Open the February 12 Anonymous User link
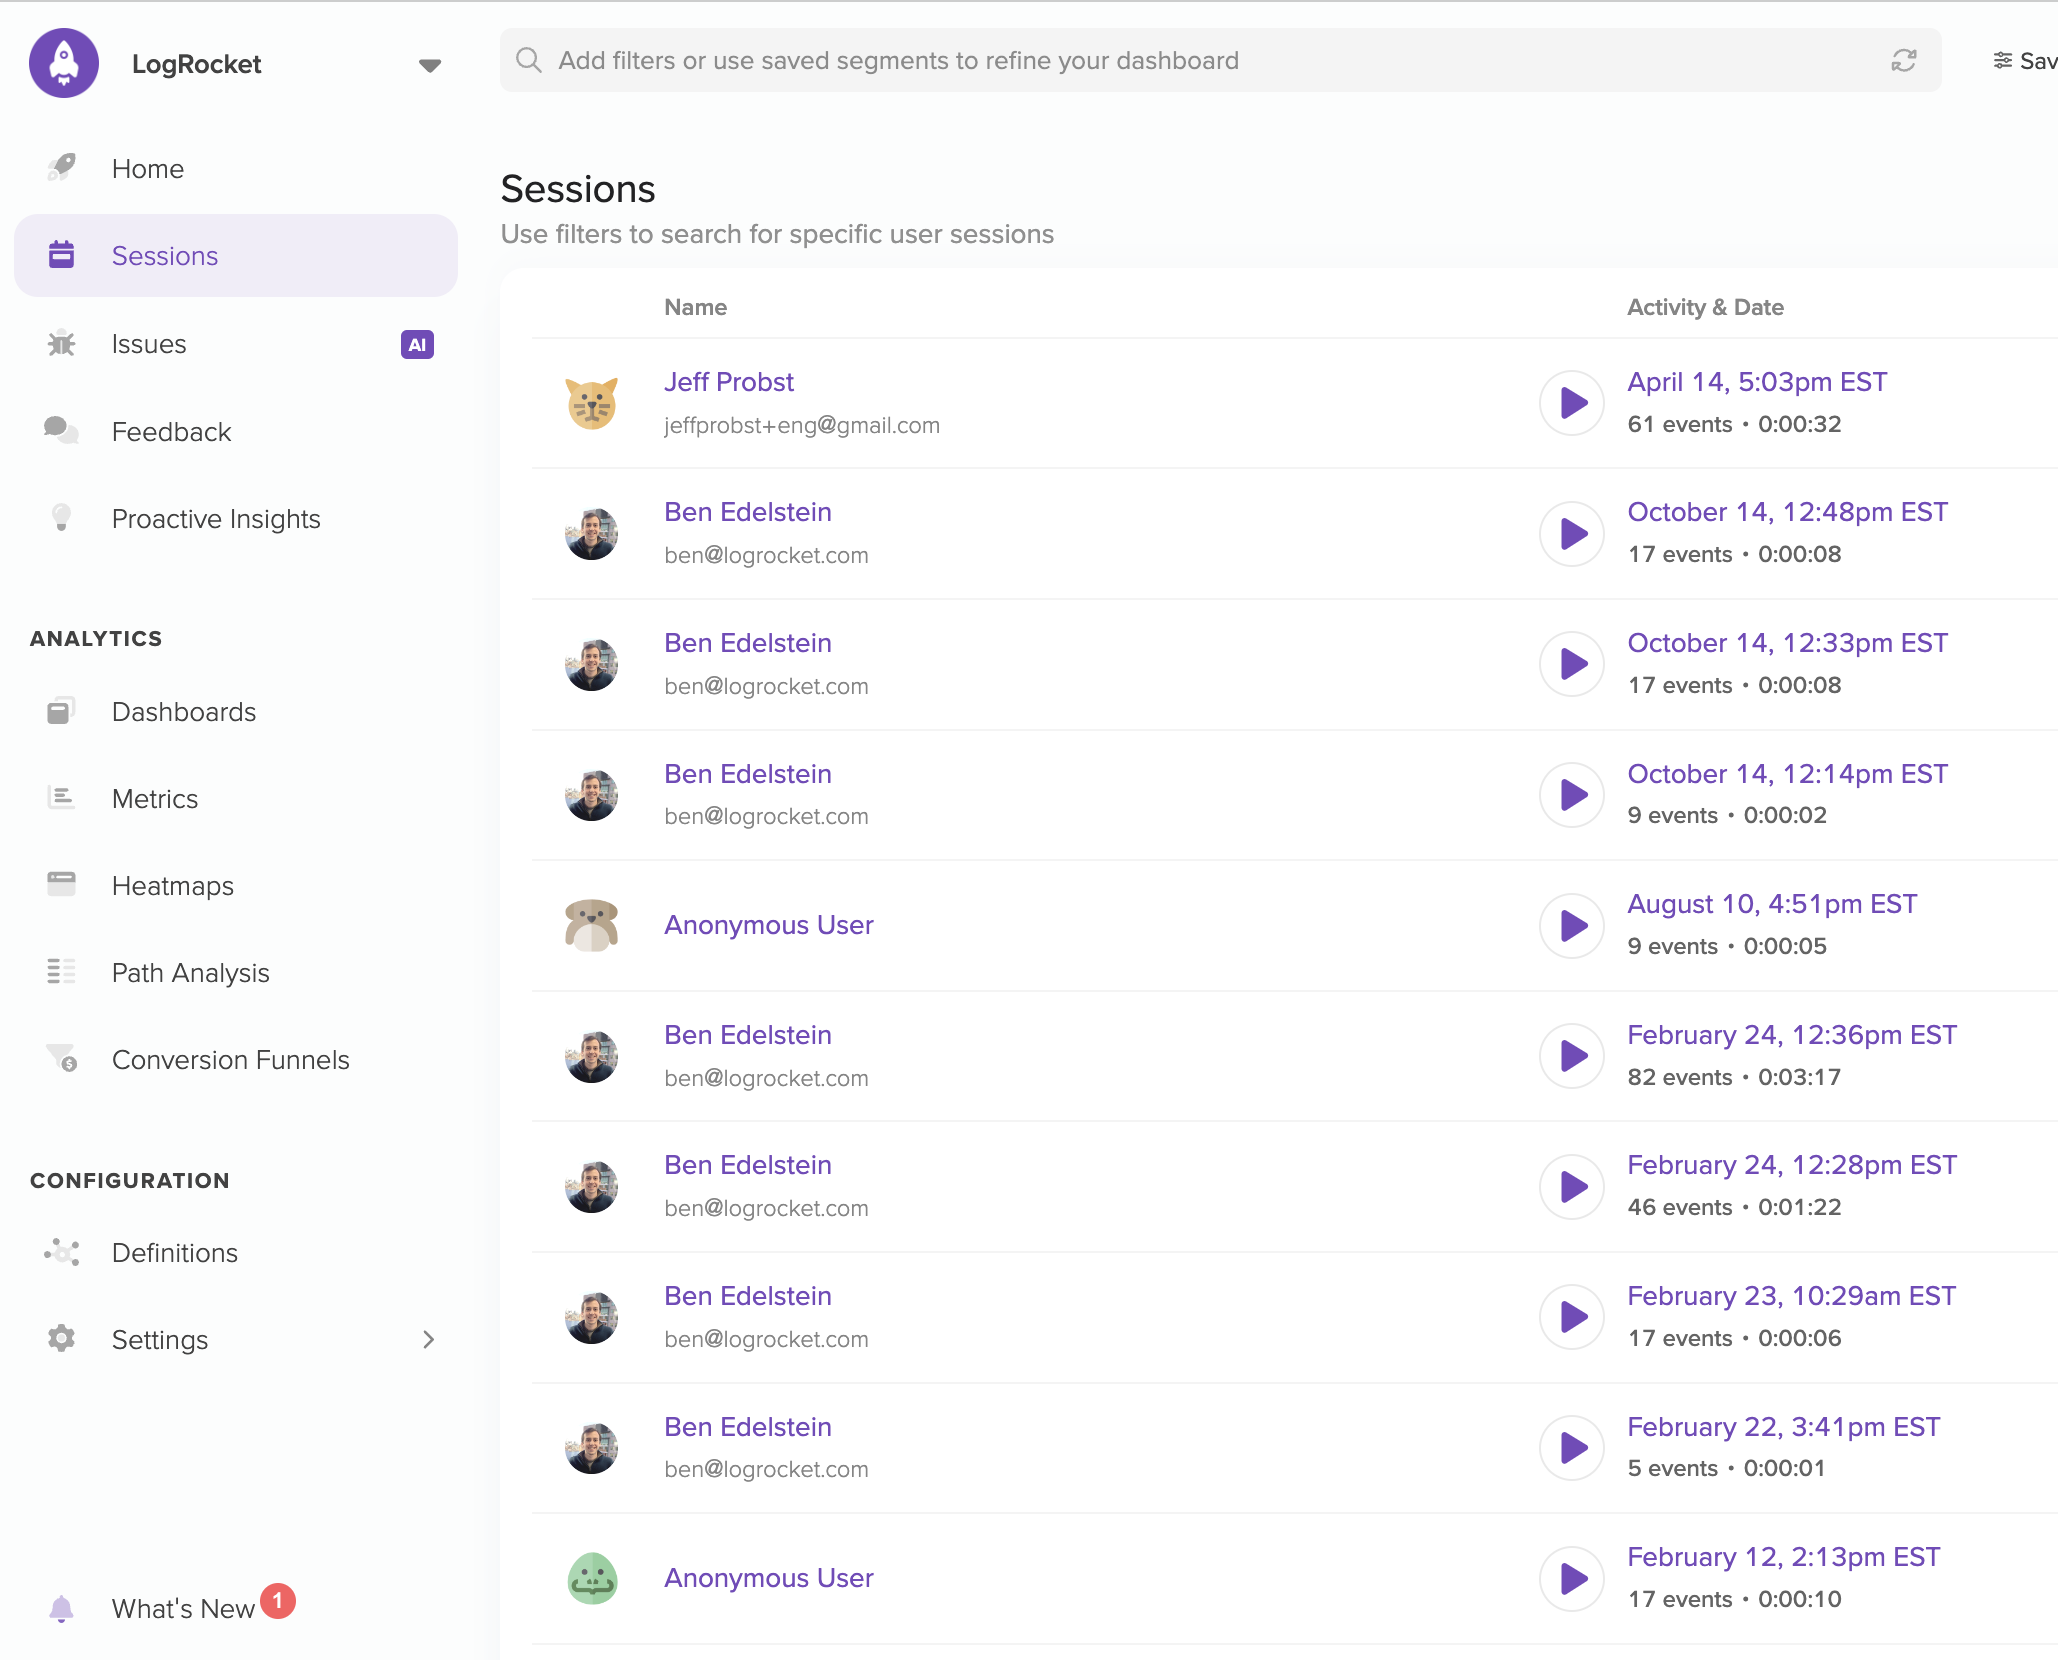The width and height of the screenshot is (2058, 1660). pos(769,1578)
